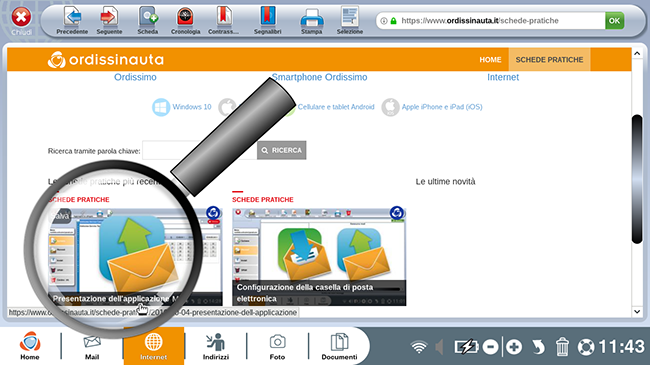Click the green OK button
Viewport: 650px width, 365px height.
point(614,21)
